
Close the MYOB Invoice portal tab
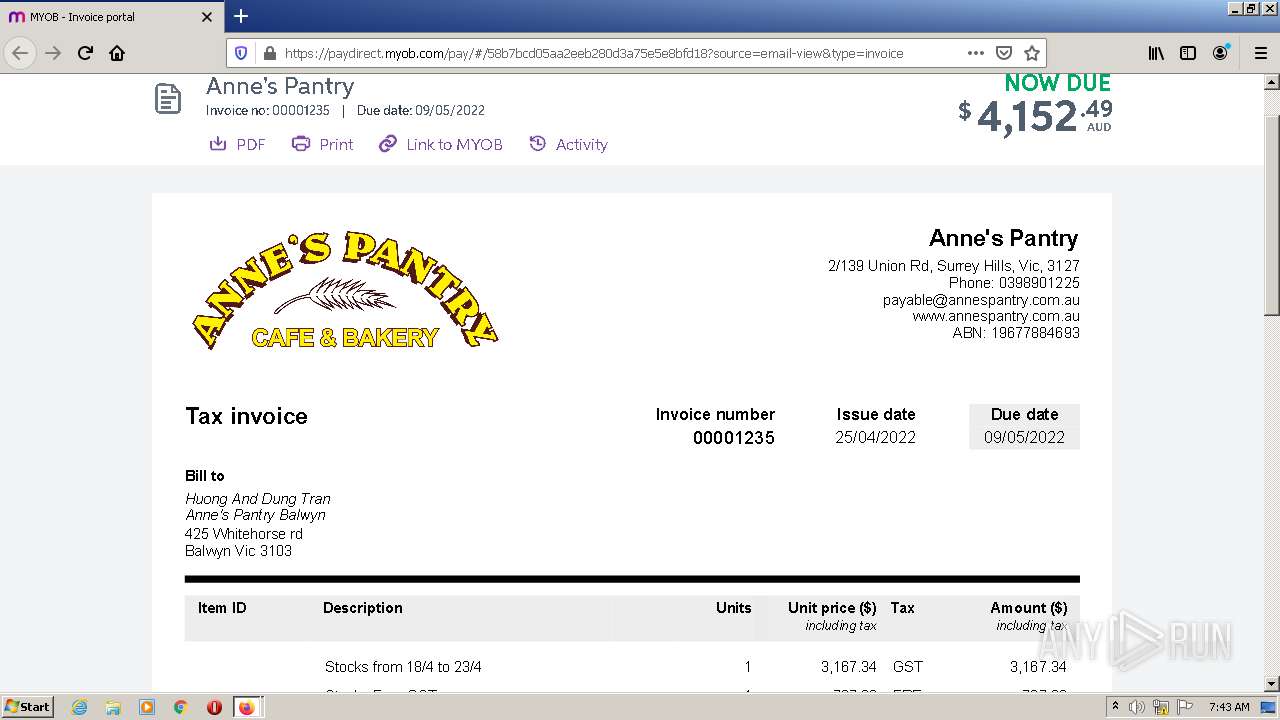tap(207, 17)
